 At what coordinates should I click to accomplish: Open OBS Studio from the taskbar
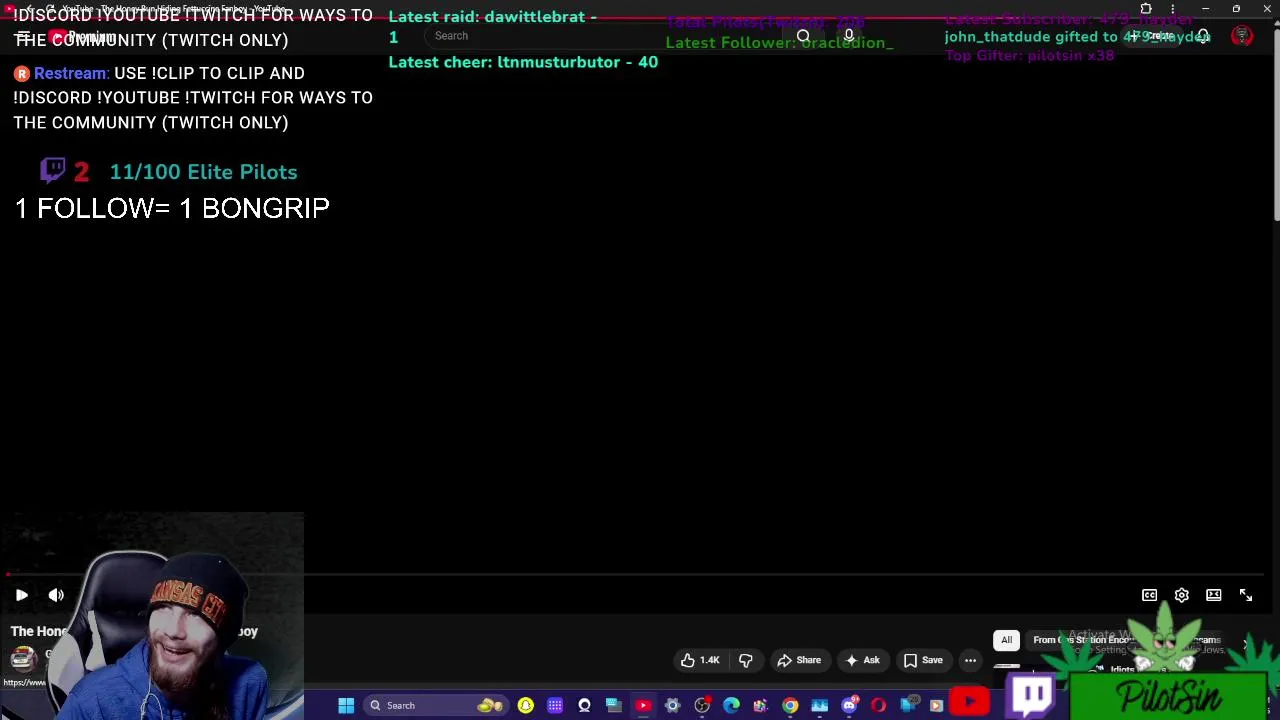(702, 706)
